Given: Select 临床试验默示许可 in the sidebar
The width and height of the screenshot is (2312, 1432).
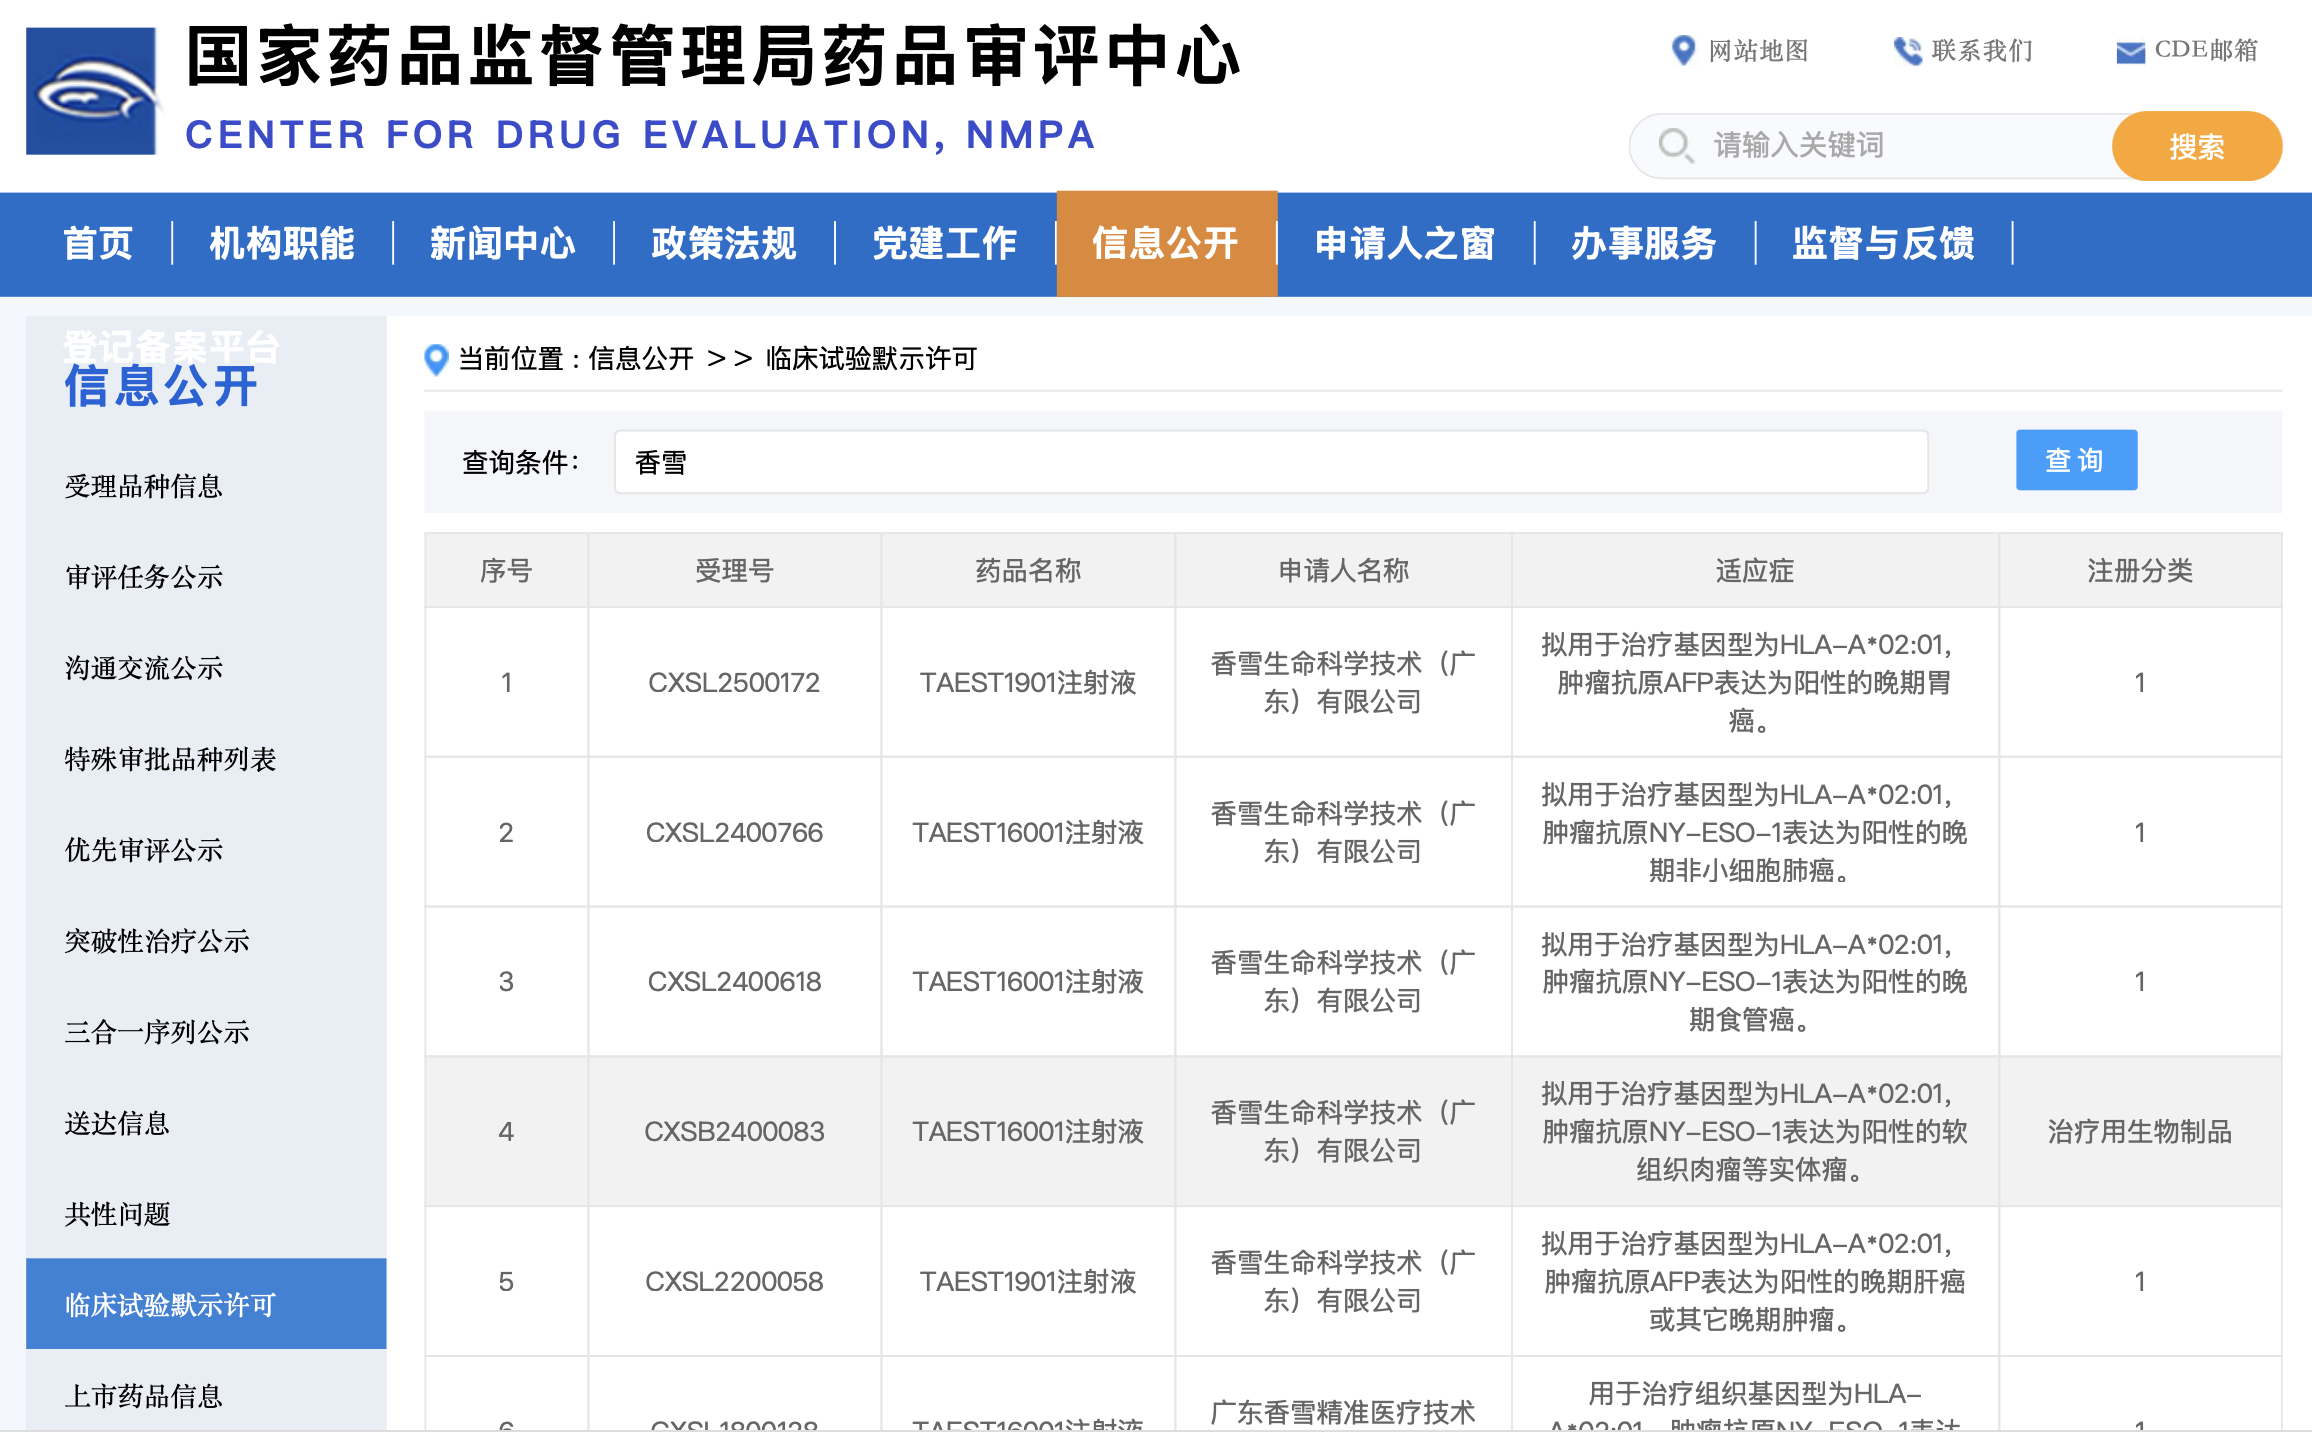Looking at the screenshot, I should pyautogui.click(x=206, y=1304).
